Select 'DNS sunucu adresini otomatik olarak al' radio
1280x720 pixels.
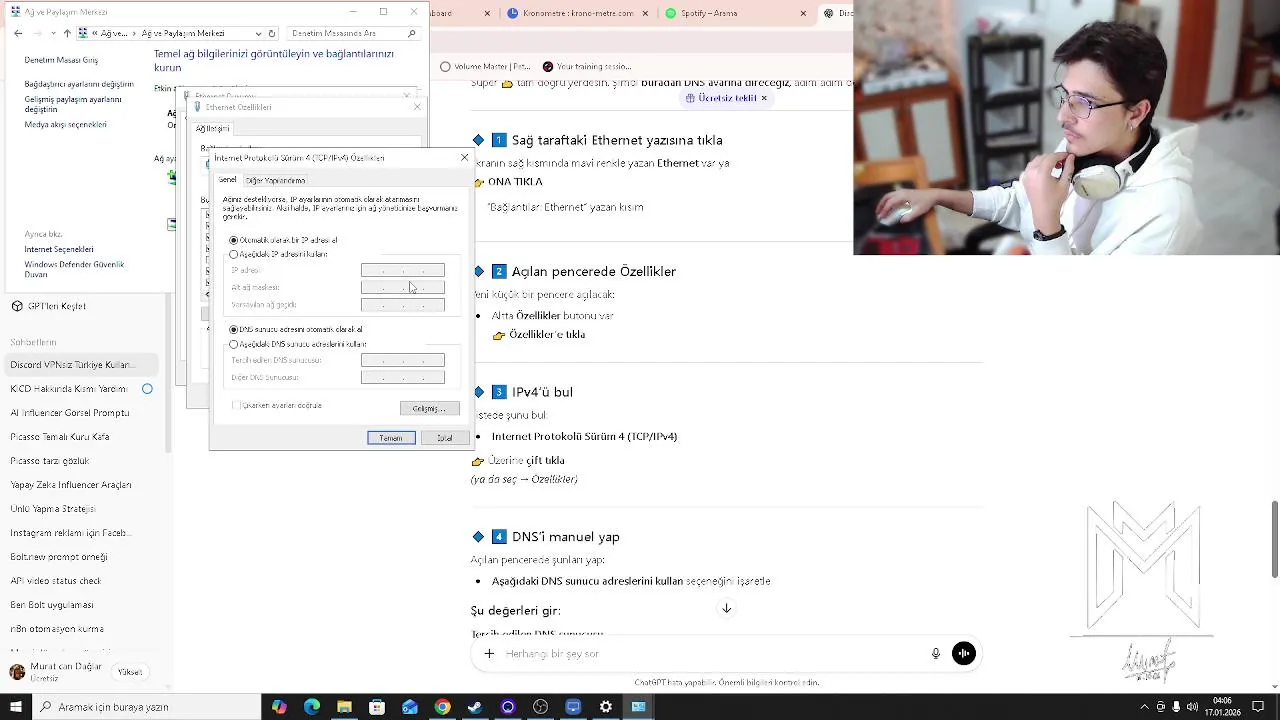click(x=234, y=329)
